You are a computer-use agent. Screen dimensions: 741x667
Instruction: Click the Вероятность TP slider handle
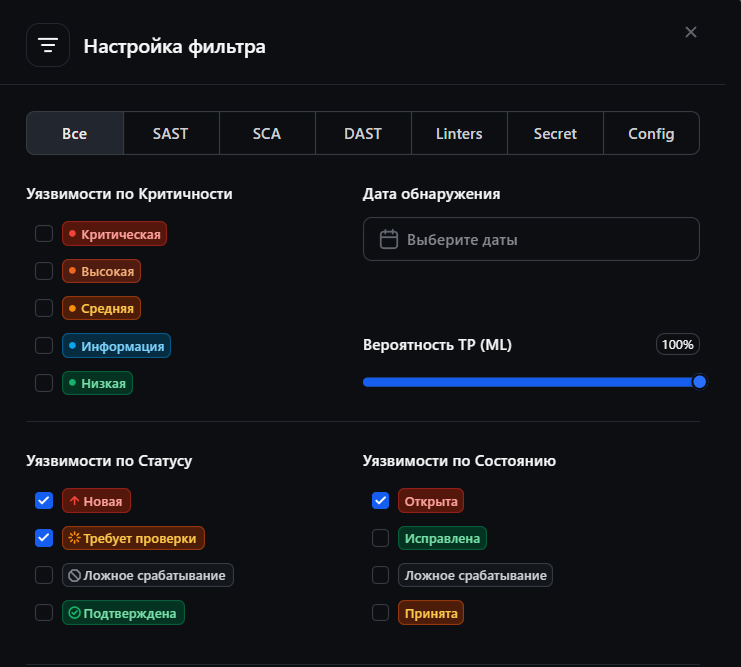699,382
